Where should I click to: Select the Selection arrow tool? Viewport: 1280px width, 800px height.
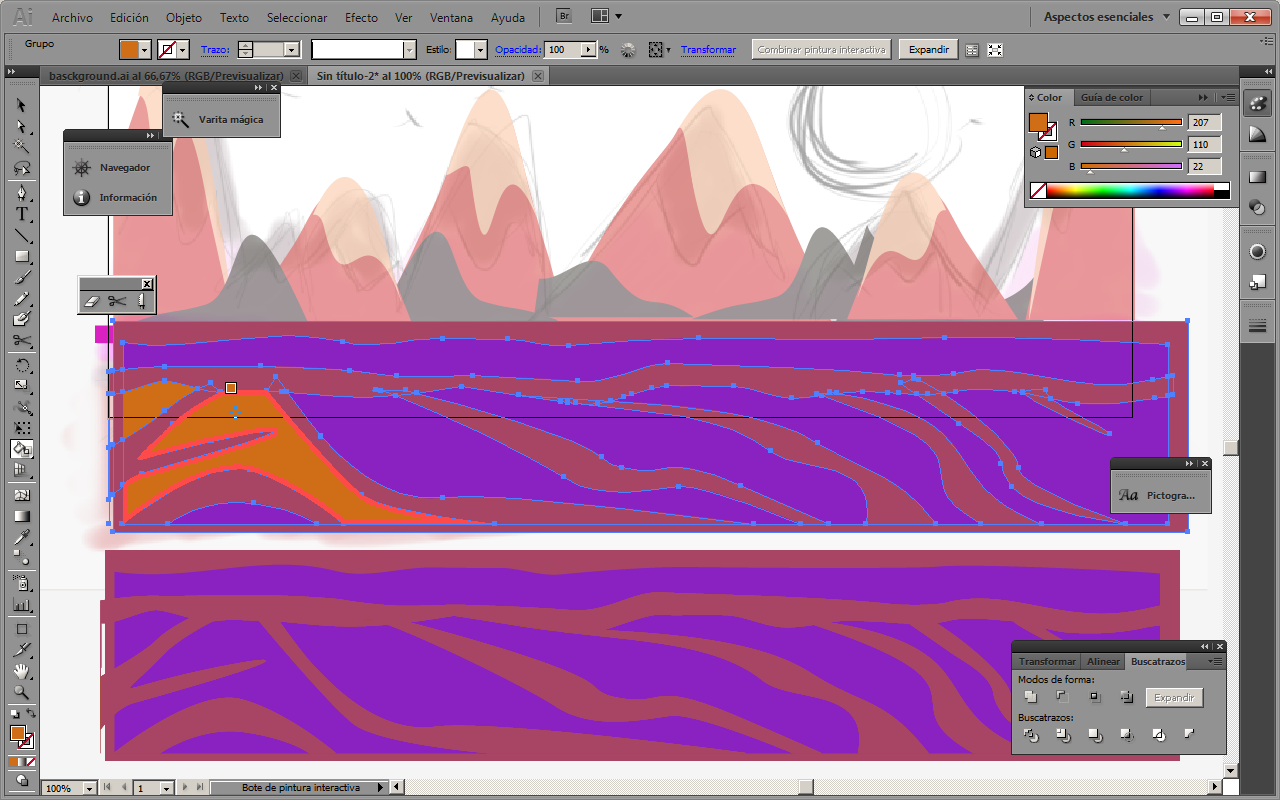click(x=21, y=105)
